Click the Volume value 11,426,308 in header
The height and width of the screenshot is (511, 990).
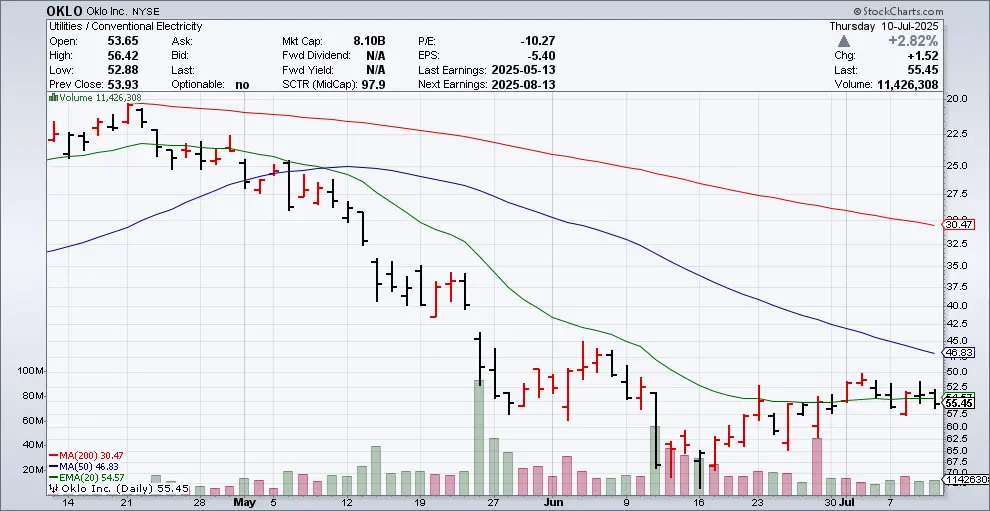pyautogui.click(x=907, y=85)
